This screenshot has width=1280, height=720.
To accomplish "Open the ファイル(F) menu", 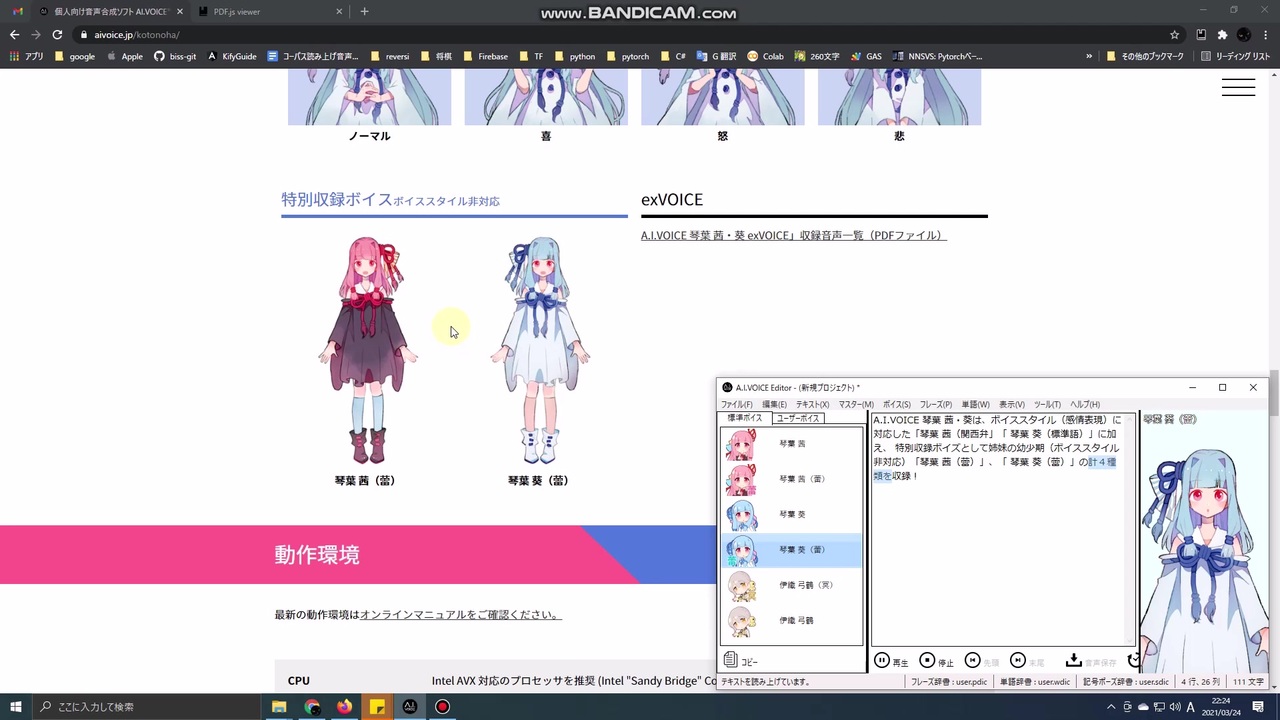I will [x=737, y=404].
